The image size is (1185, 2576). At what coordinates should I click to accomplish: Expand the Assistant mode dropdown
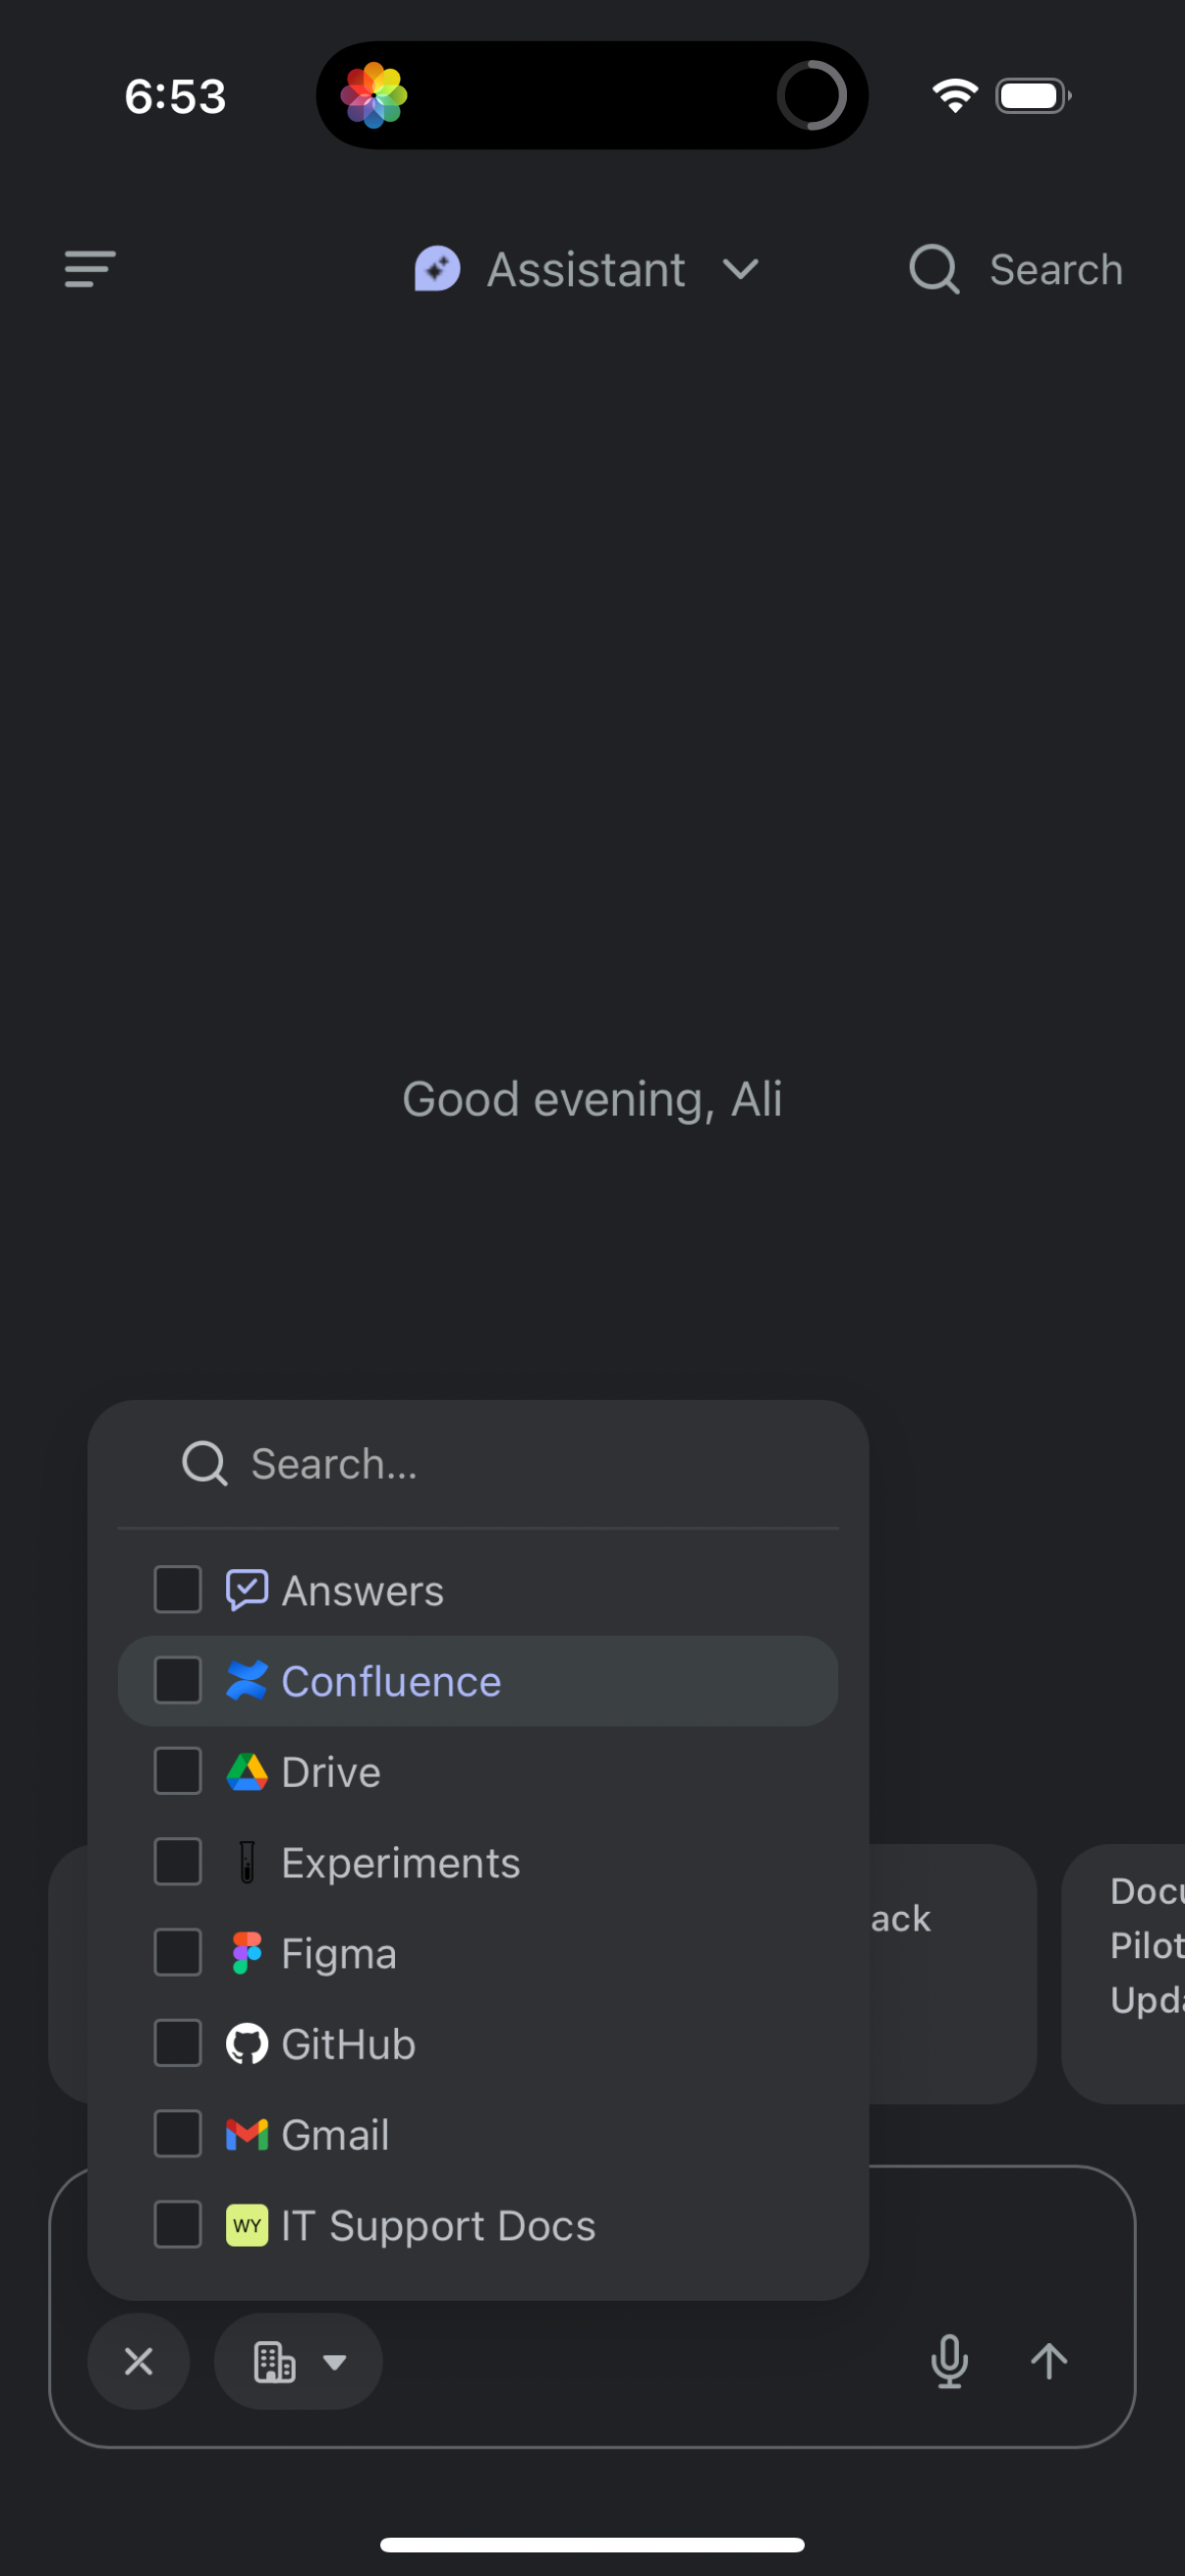pyautogui.click(x=742, y=269)
